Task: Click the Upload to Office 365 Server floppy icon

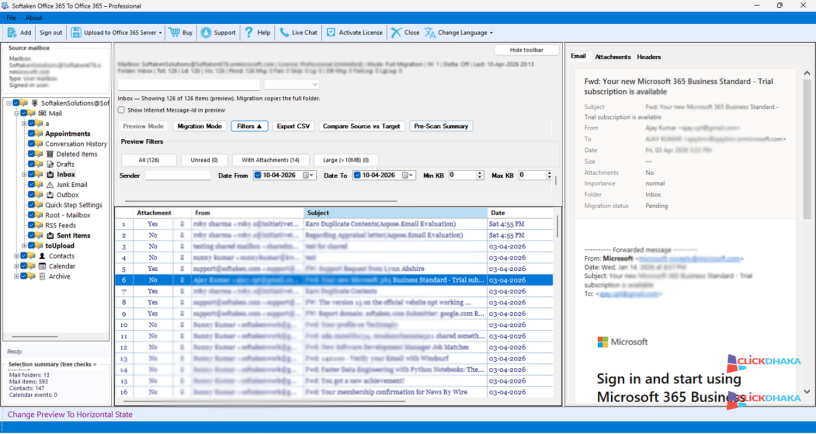Action: (76, 32)
